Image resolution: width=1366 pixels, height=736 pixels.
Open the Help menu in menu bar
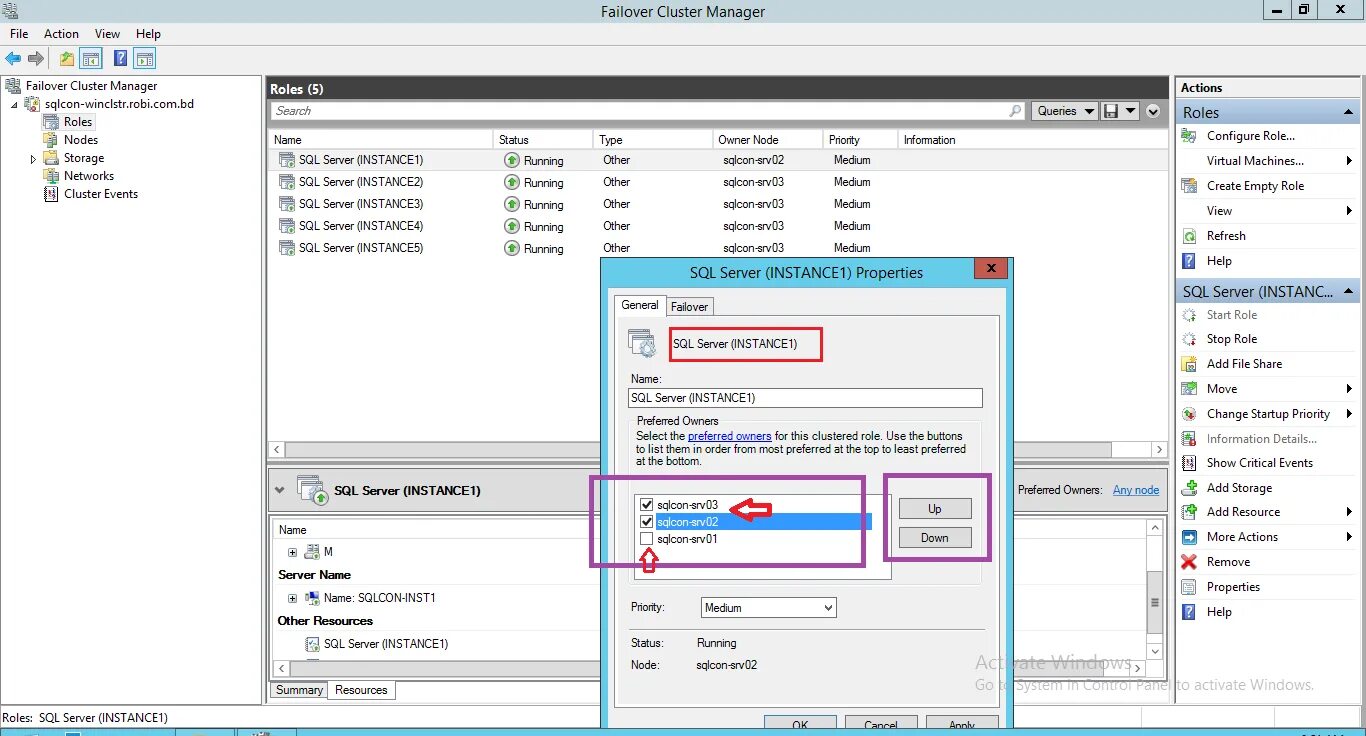pos(148,34)
